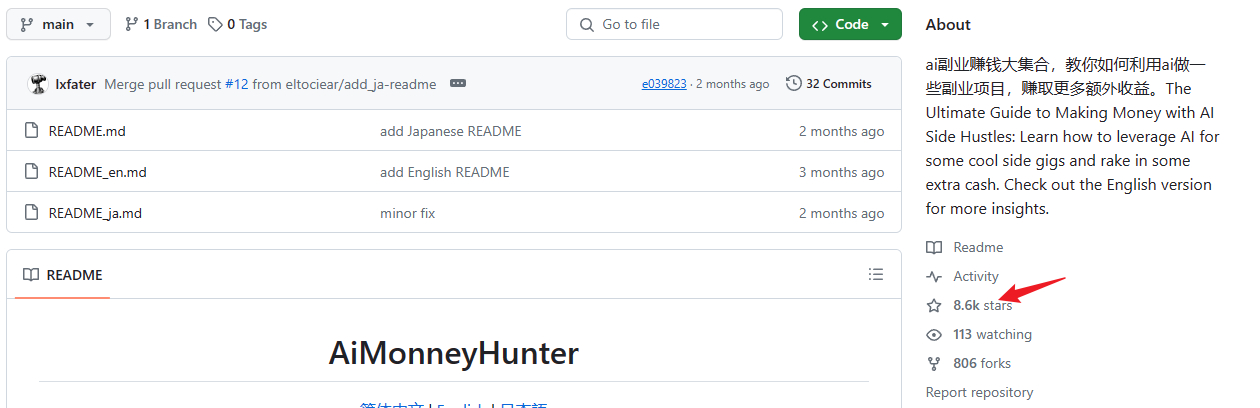Open the README_ja.md file
The height and width of the screenshot is (408, 1260).
[x=95, y=213]
